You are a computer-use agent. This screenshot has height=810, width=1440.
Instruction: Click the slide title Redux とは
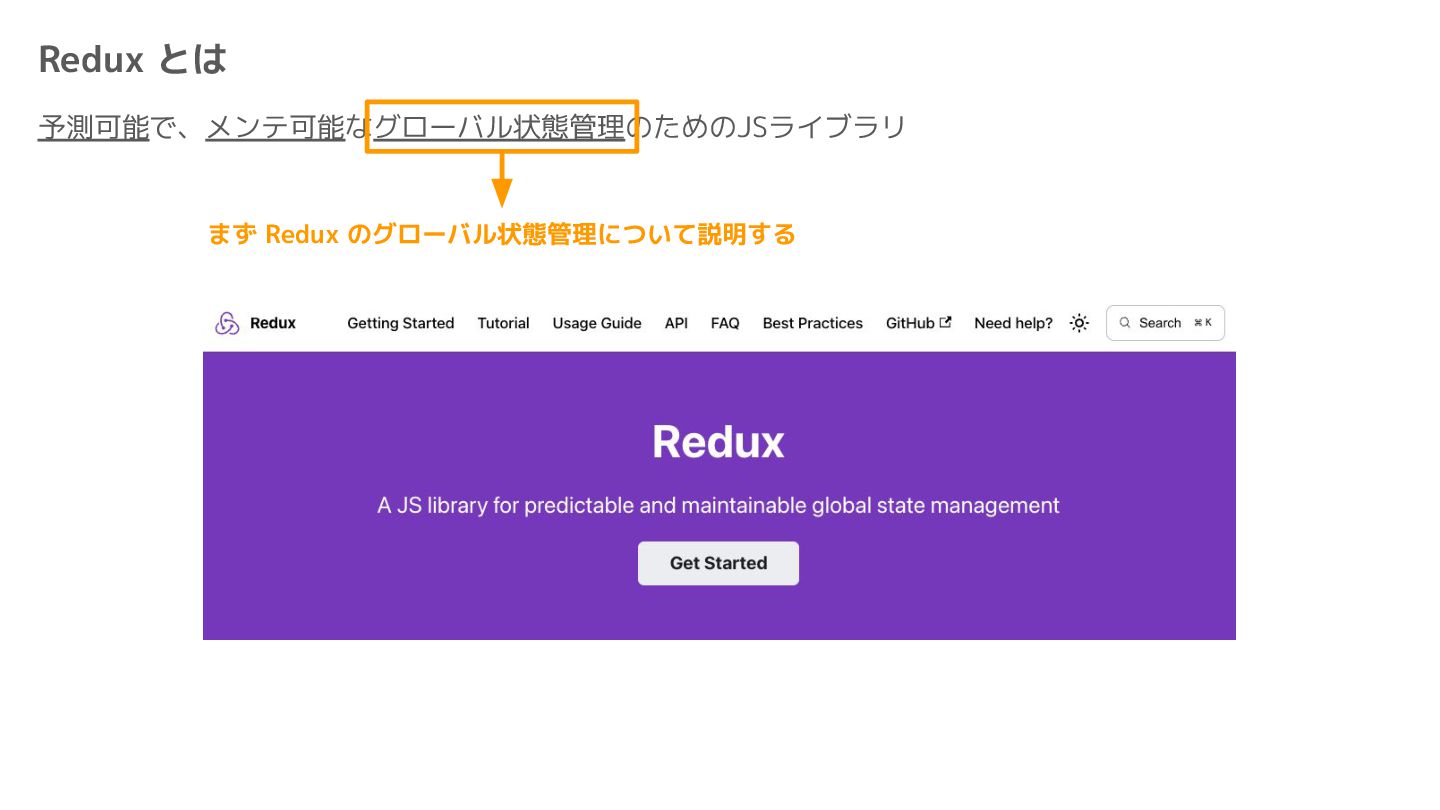pos(133,60)
